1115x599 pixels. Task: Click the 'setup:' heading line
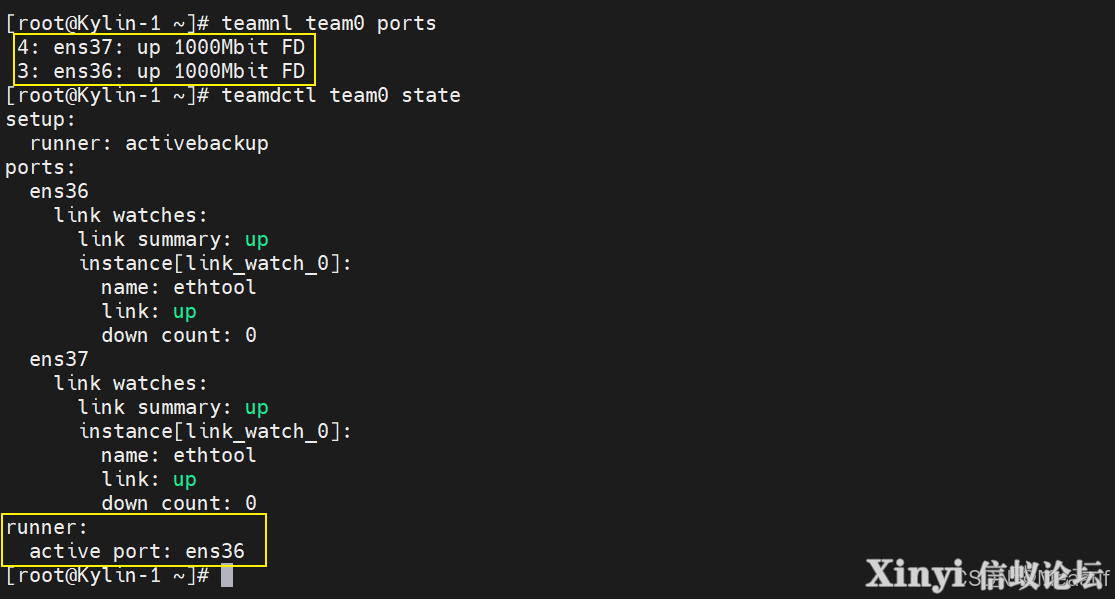pos(41,120)
